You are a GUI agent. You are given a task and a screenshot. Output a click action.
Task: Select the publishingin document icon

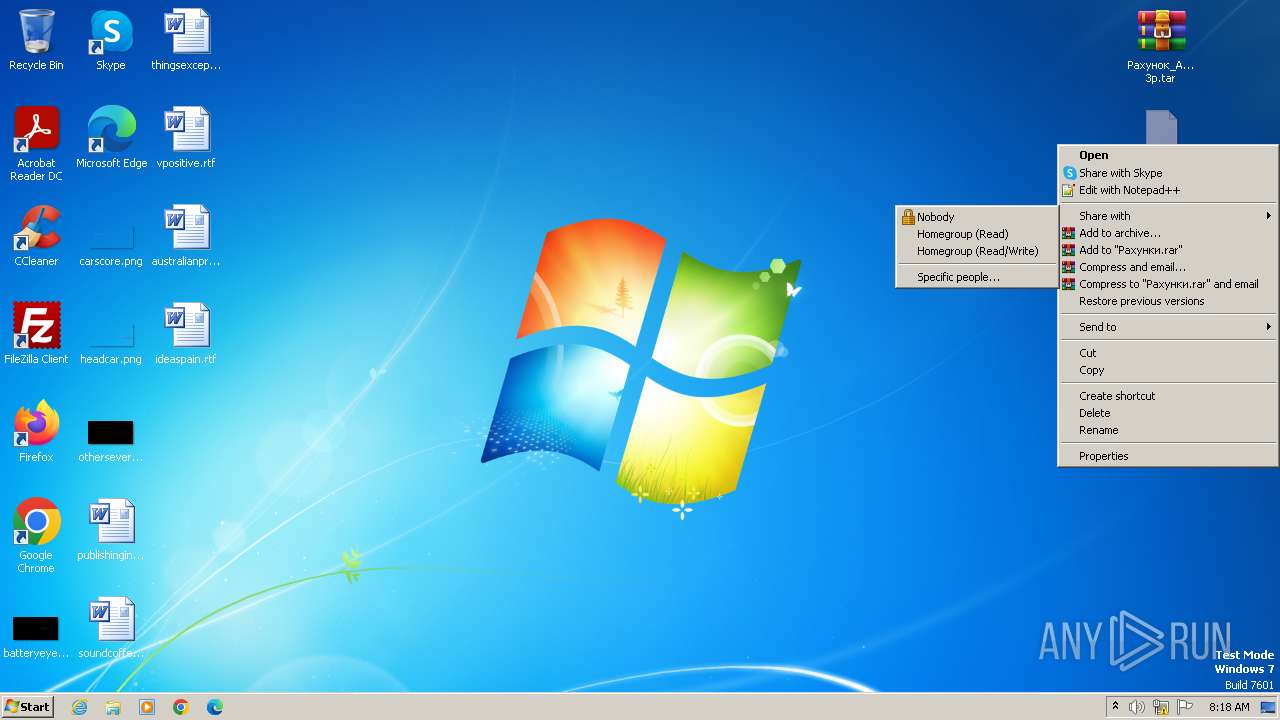[111, 530]
